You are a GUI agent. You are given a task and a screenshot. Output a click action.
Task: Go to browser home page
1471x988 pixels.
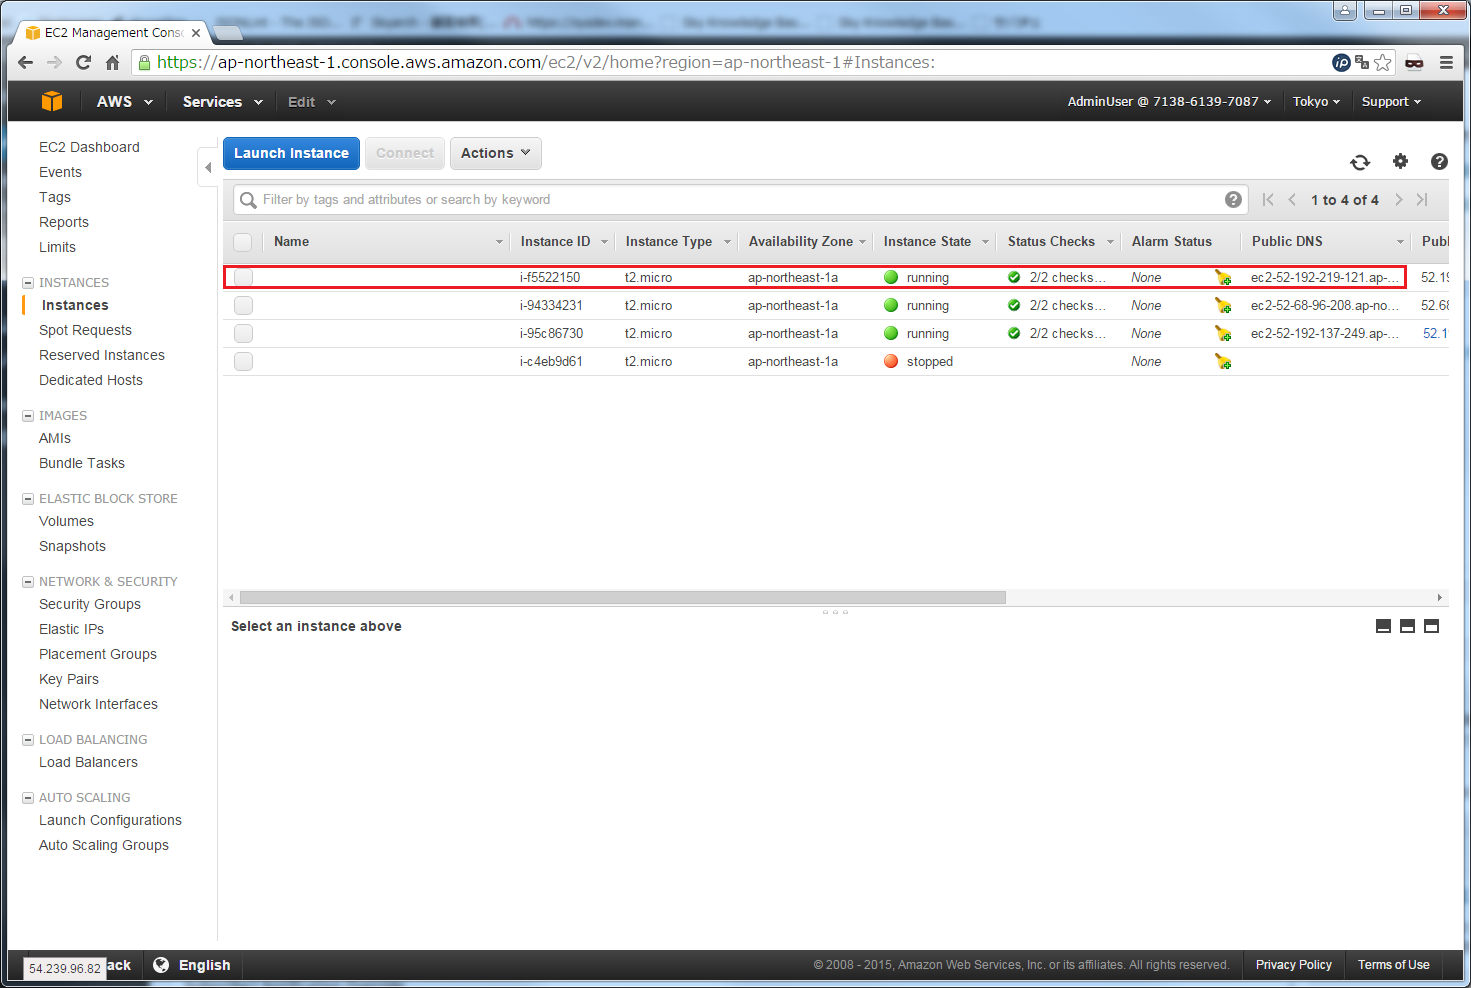pyautogui.click(x=112, y=62)
